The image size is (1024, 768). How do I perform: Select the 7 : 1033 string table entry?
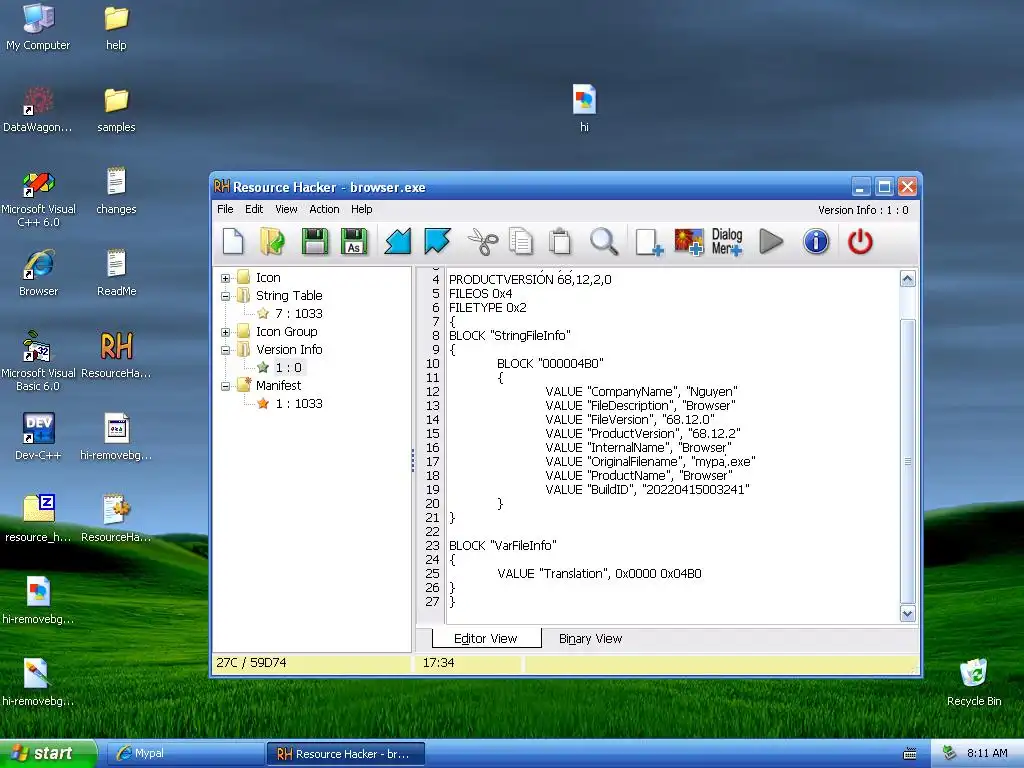pos(298,313)
